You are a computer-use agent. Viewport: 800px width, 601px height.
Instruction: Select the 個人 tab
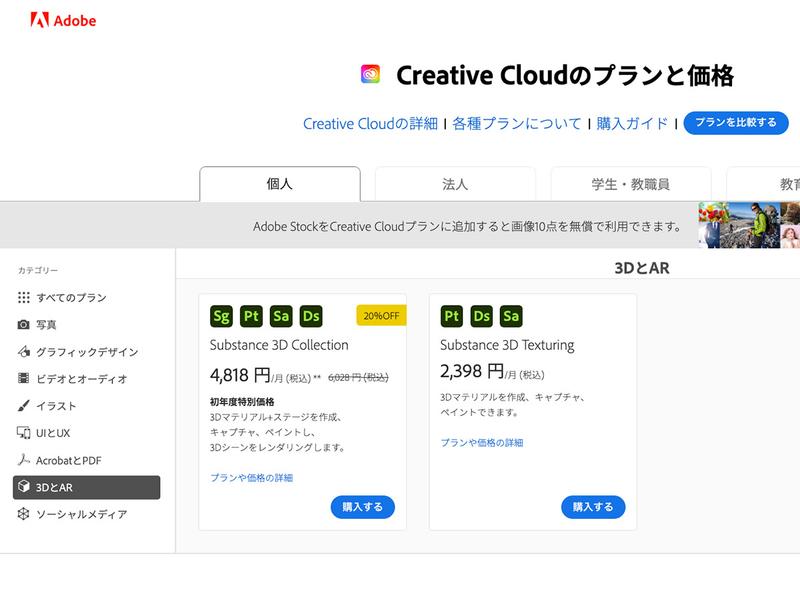point(280,184)
